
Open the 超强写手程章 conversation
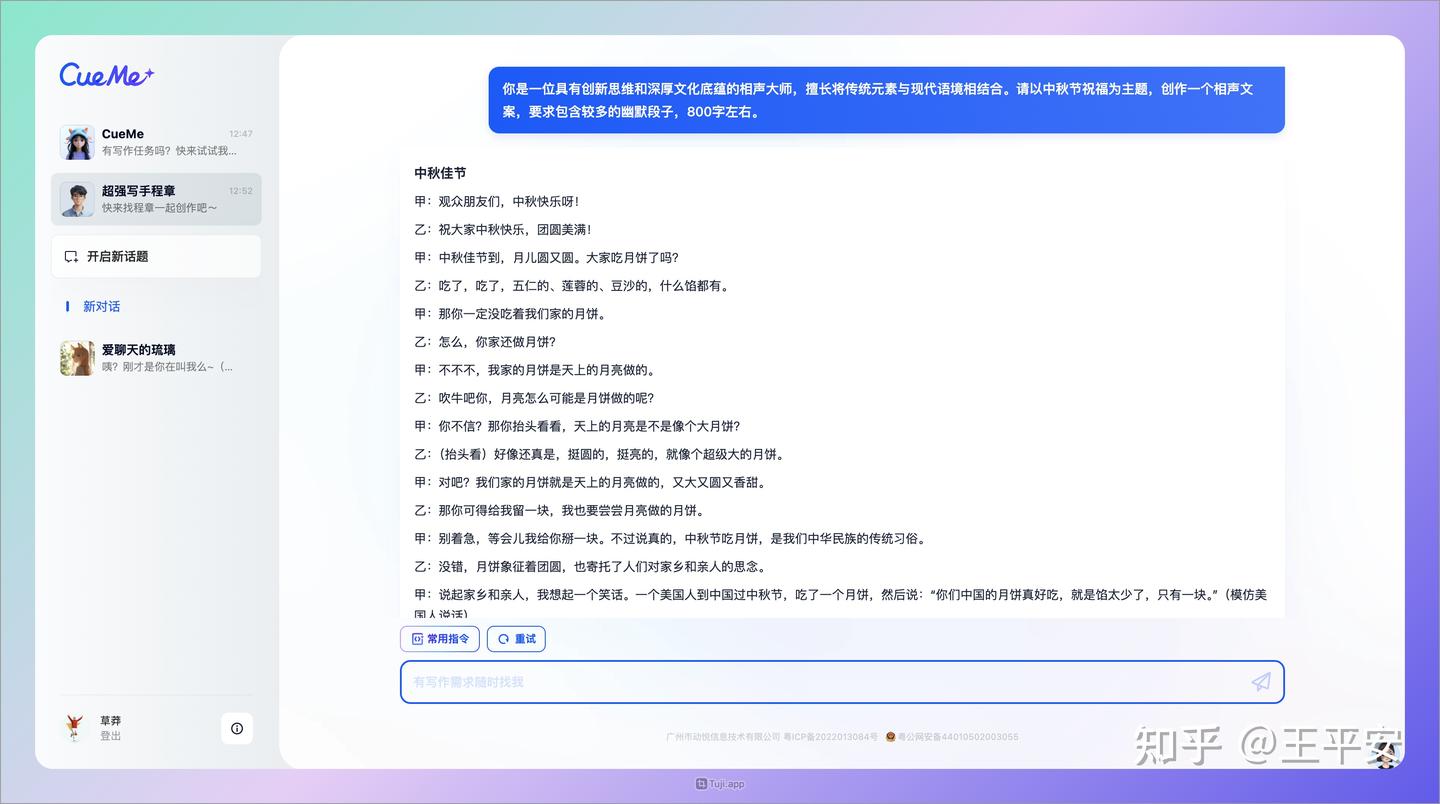coord(156,199)
